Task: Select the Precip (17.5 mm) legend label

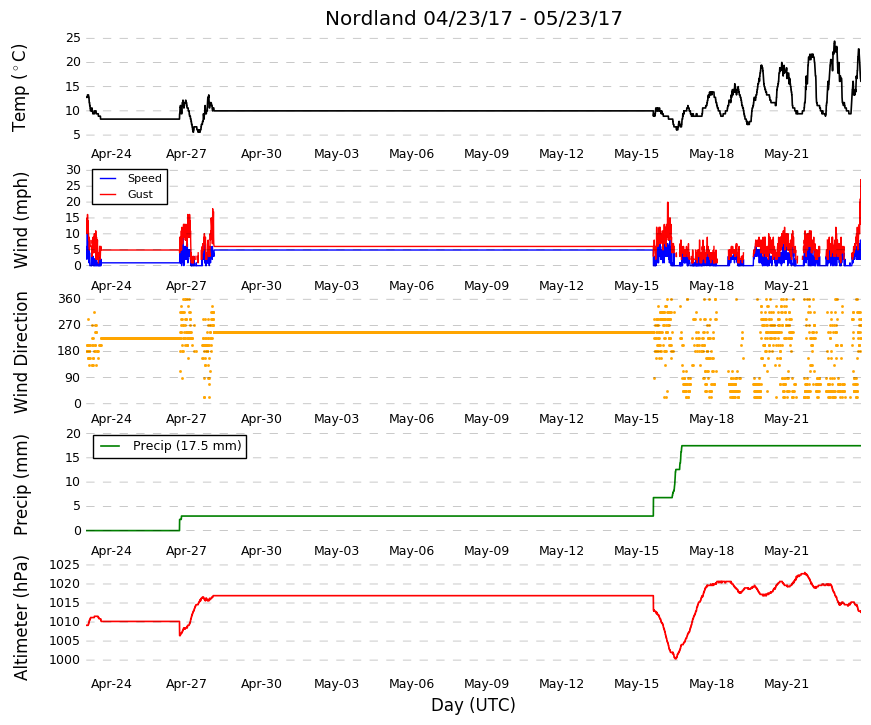Action: coord(187,446)
